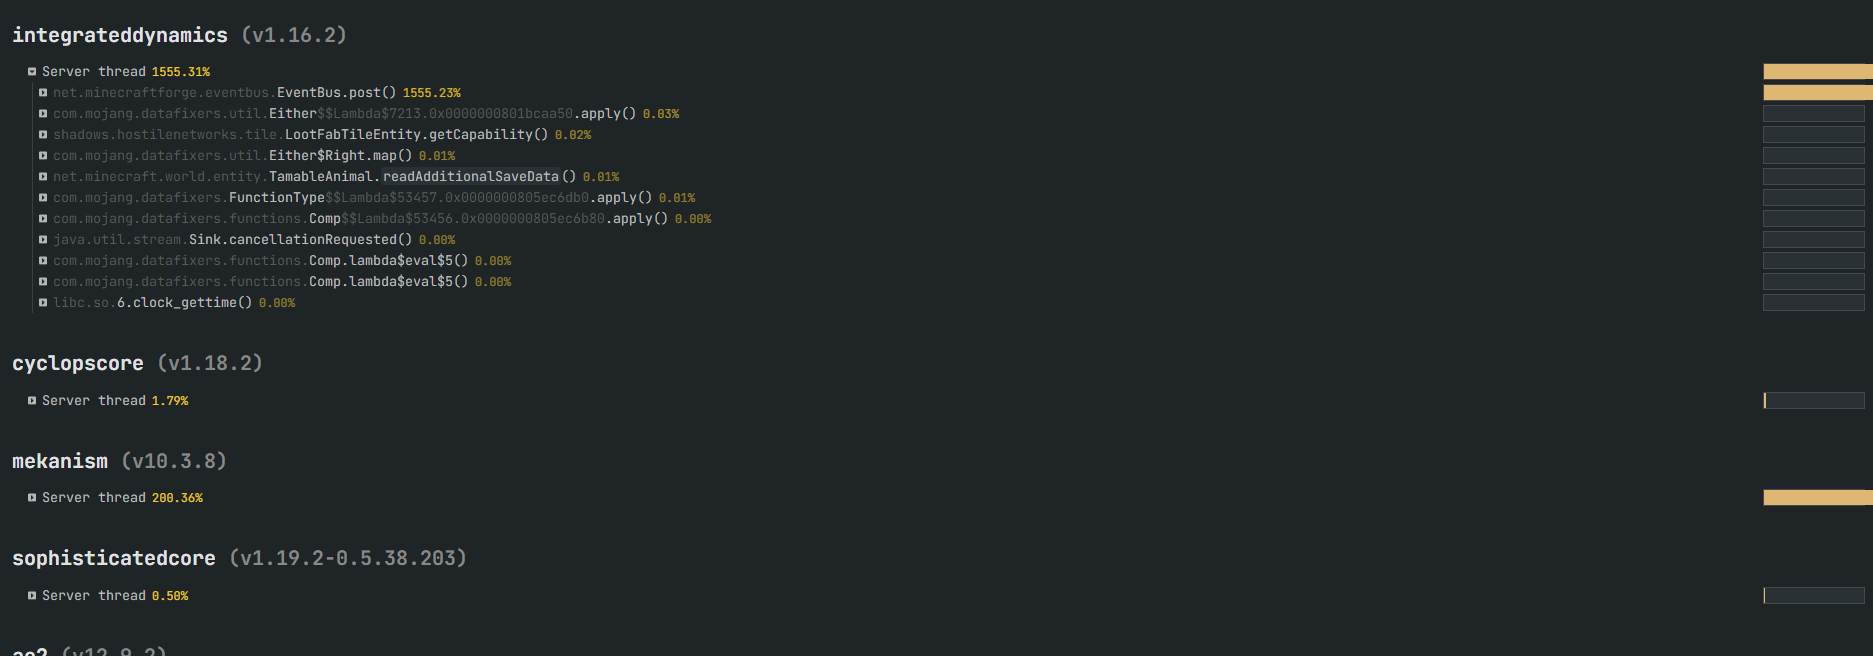Expand the Either lambda apply() 0.03% node
Viewport: 1873px width, 656px height.
(x=43, y=113)
